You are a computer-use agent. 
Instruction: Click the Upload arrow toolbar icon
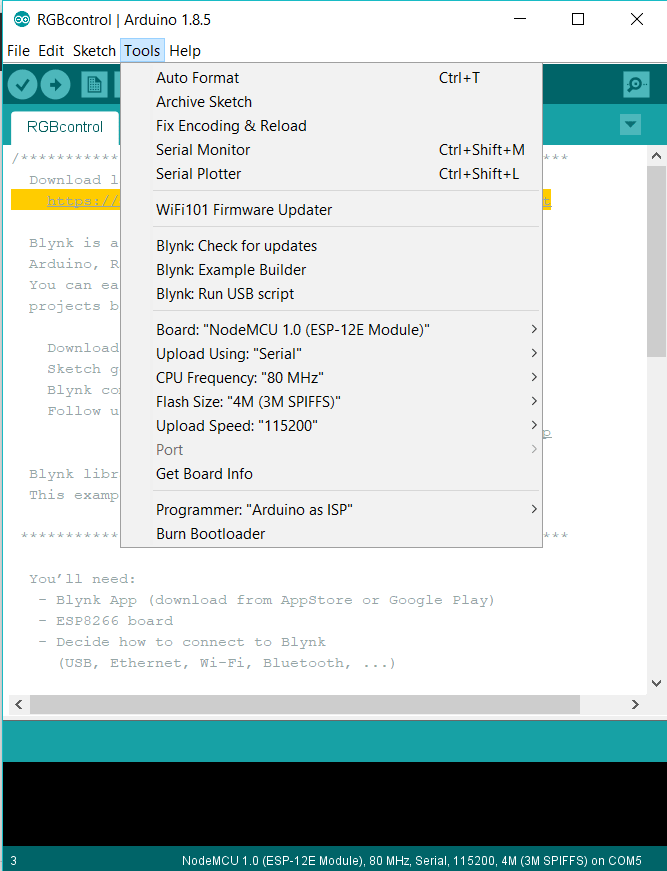click(56, 85)
